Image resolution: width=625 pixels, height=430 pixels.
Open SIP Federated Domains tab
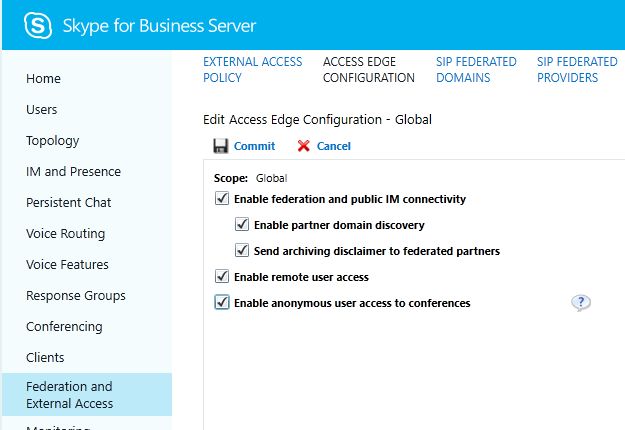pos(476,70)
